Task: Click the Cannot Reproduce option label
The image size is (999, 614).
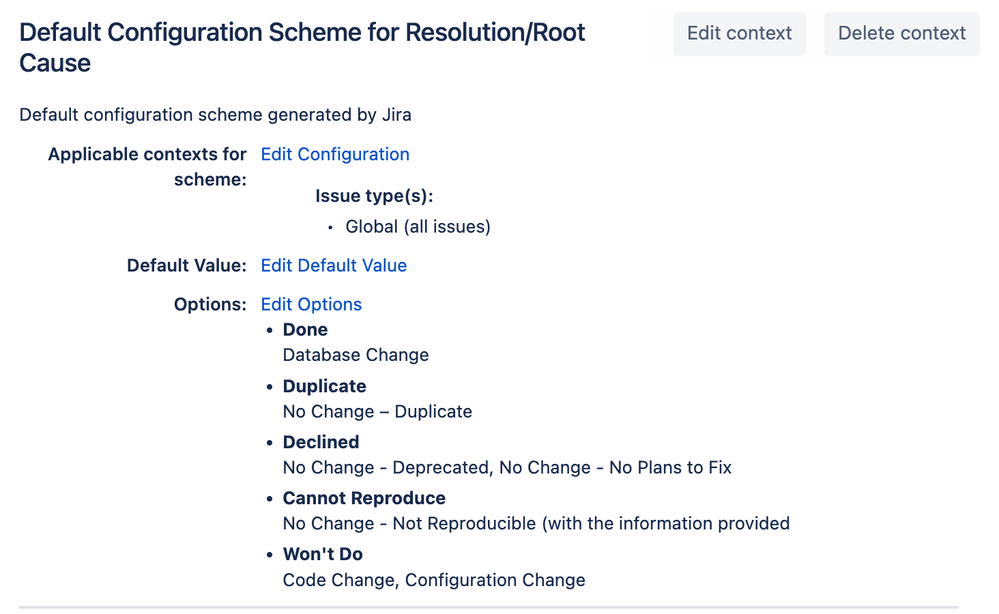Action: pos(364,498)
